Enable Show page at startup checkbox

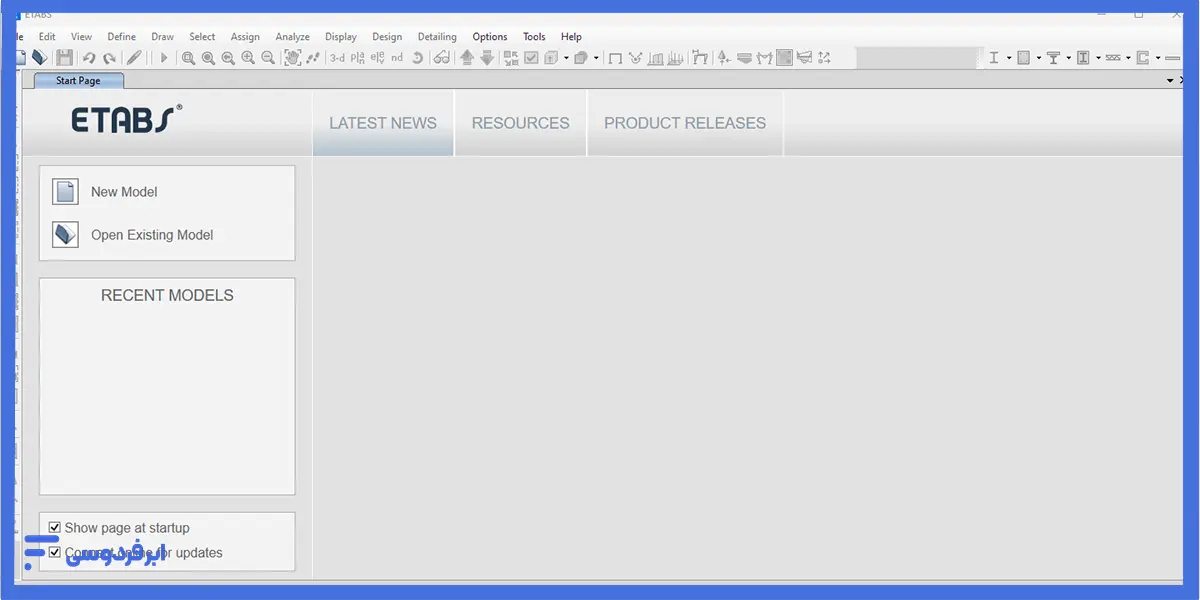(x=55, y=527)
